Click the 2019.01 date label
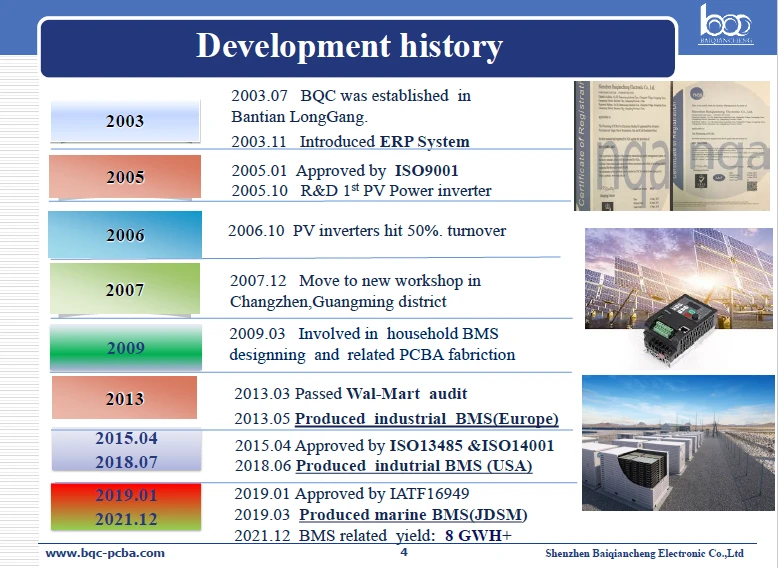 click(x=126, y=495)
